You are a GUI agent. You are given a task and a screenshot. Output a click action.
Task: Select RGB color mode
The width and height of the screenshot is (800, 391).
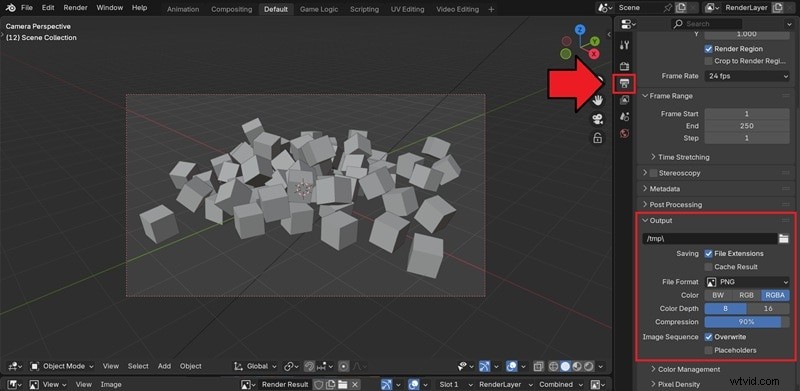(746, 295)
